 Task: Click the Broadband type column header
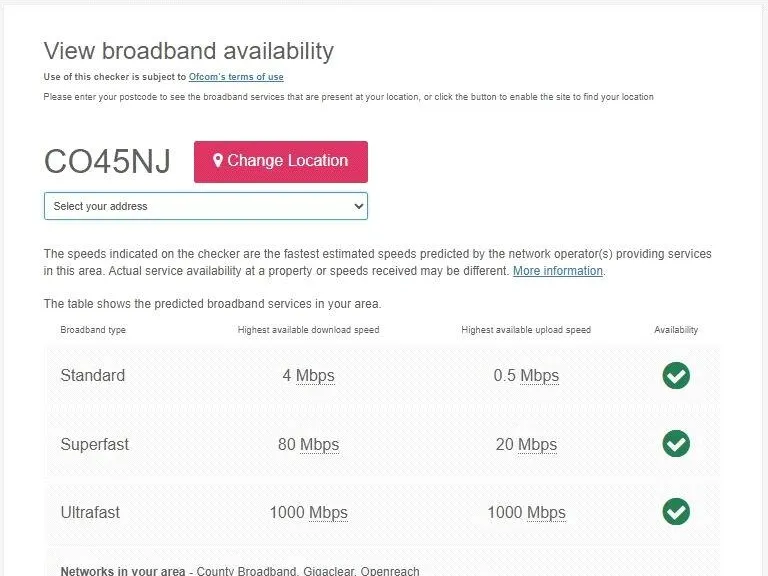(x=93, y=330)
